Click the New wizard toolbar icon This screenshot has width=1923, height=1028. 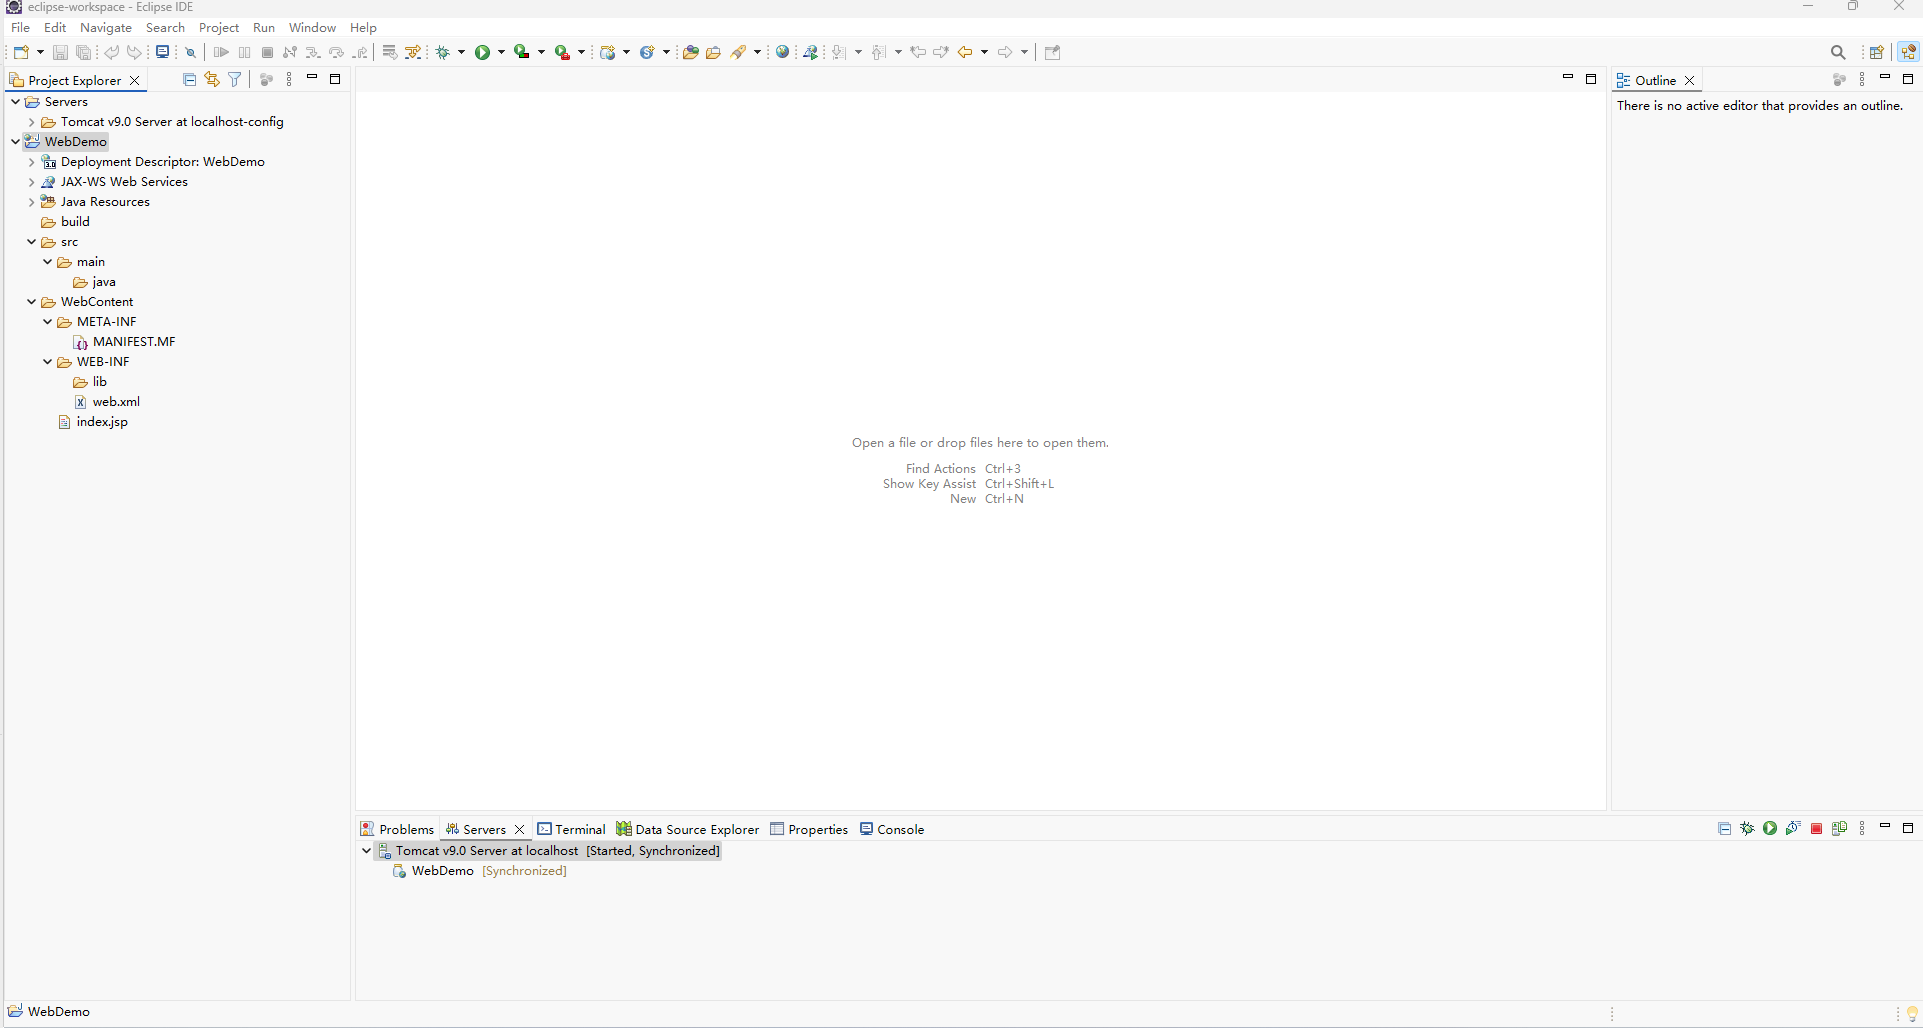tap(21, 52)
